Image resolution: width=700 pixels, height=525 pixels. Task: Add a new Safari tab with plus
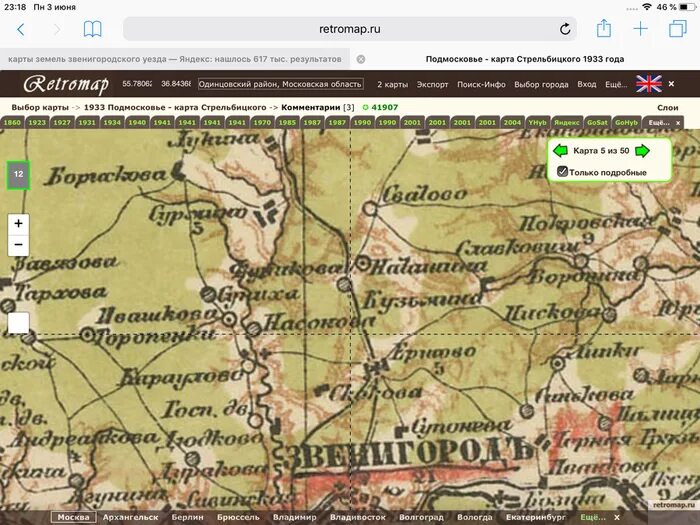pos(641,29)
